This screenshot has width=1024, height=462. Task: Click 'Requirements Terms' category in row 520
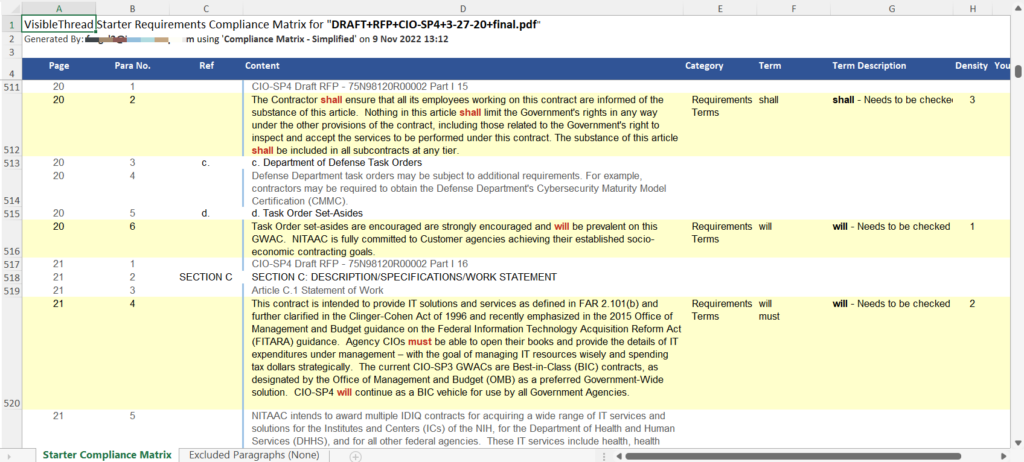(x=720, y=353)
